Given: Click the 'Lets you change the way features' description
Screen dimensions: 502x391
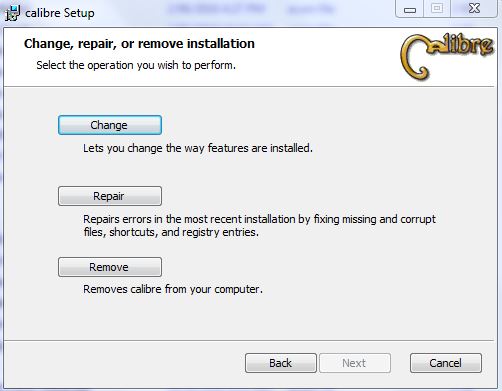Looking at the screenshot, I should tap(198, 148).
